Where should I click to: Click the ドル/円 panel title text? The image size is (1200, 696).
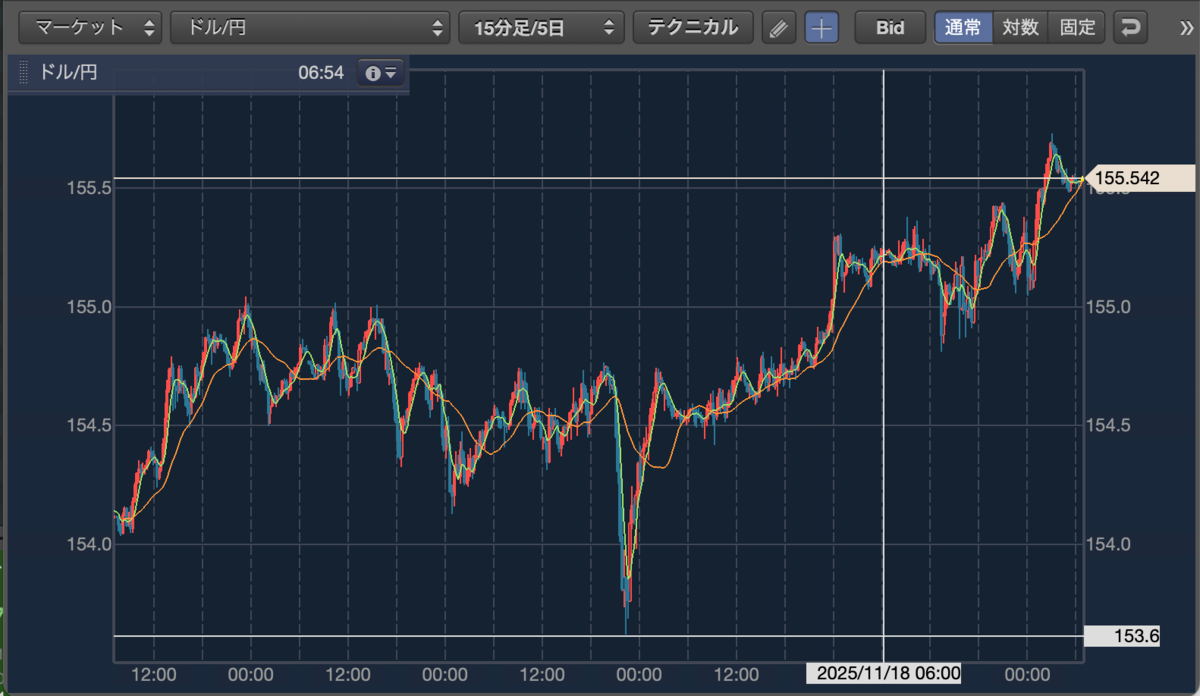(x=68, y=73)
